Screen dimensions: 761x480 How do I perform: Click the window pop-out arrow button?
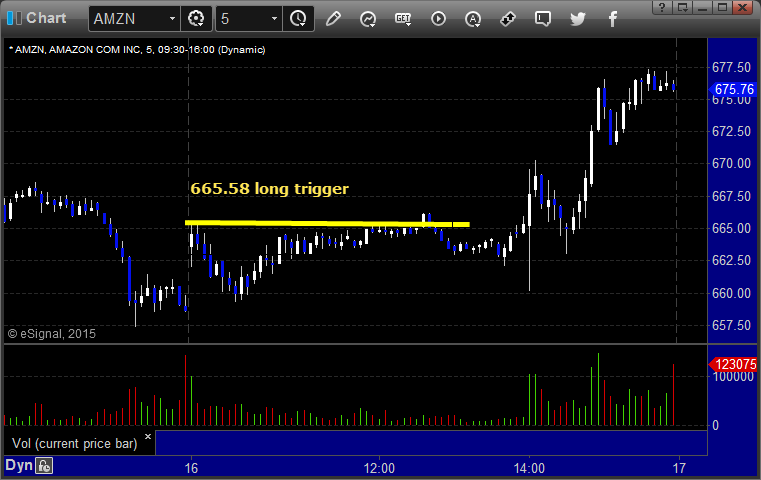pyautogui.click(x=682, y=7)
